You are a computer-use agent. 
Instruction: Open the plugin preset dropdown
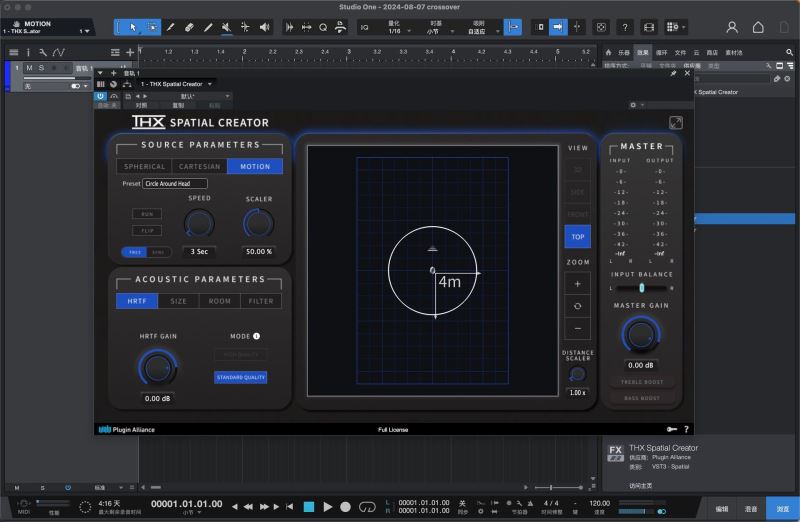pos(189,96)
